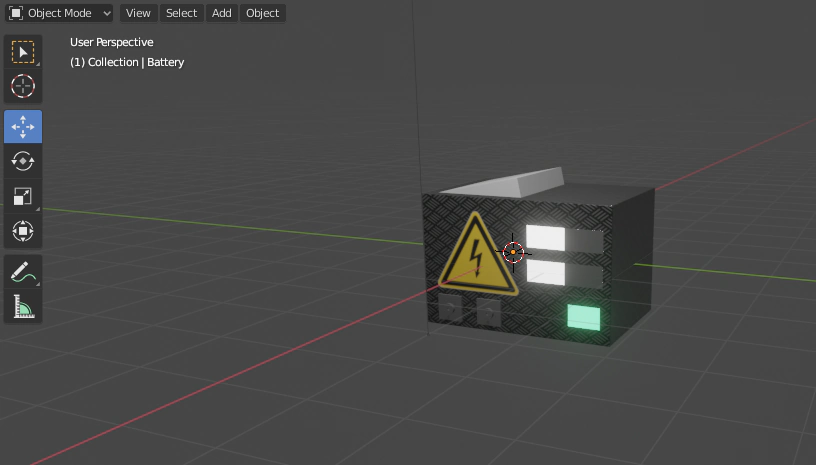The height and width of the screenshot is (465, 816).
Task: Click the yellow high-voltage warning sign
Action: 475,257
